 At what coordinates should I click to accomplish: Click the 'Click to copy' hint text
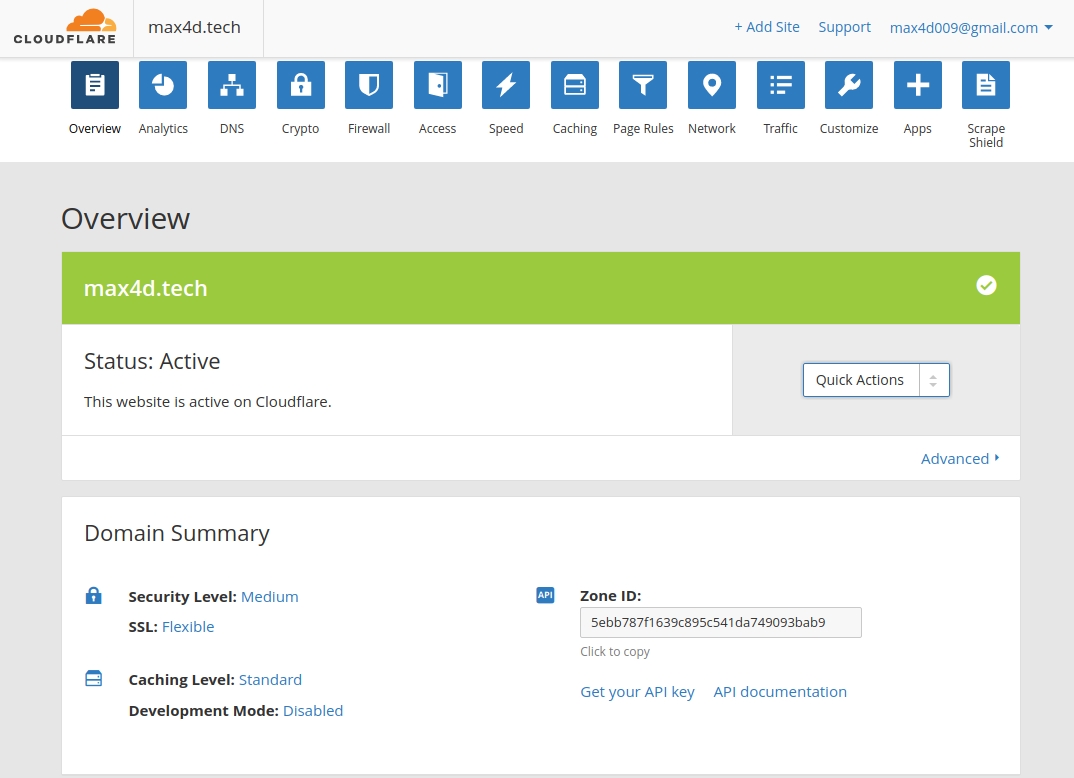coord(615,651)
